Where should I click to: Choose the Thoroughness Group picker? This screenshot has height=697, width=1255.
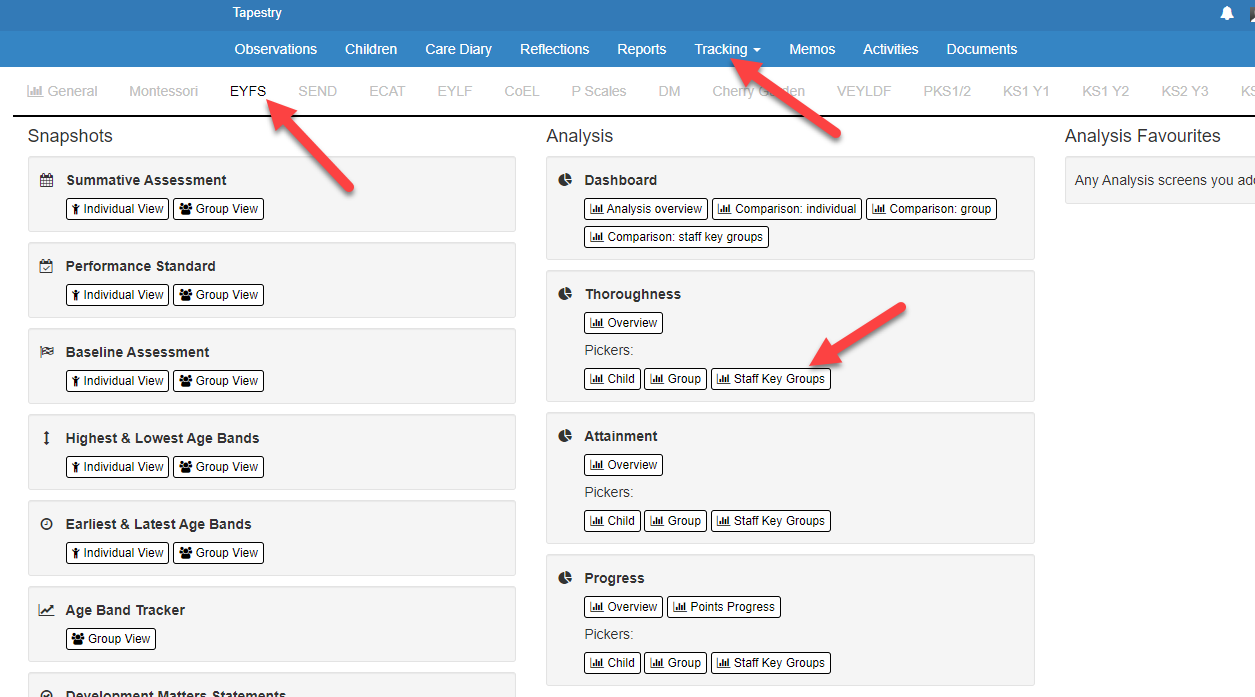tap(676, 379)
